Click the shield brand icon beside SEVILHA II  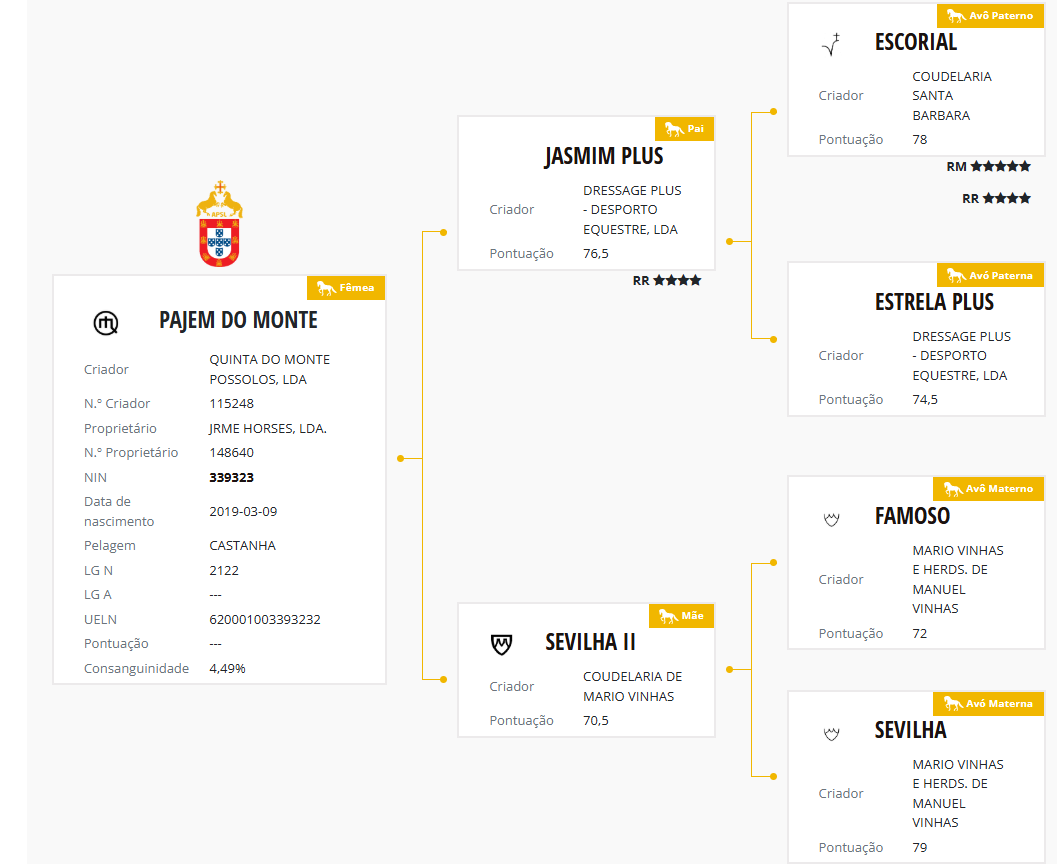point(503,643)
